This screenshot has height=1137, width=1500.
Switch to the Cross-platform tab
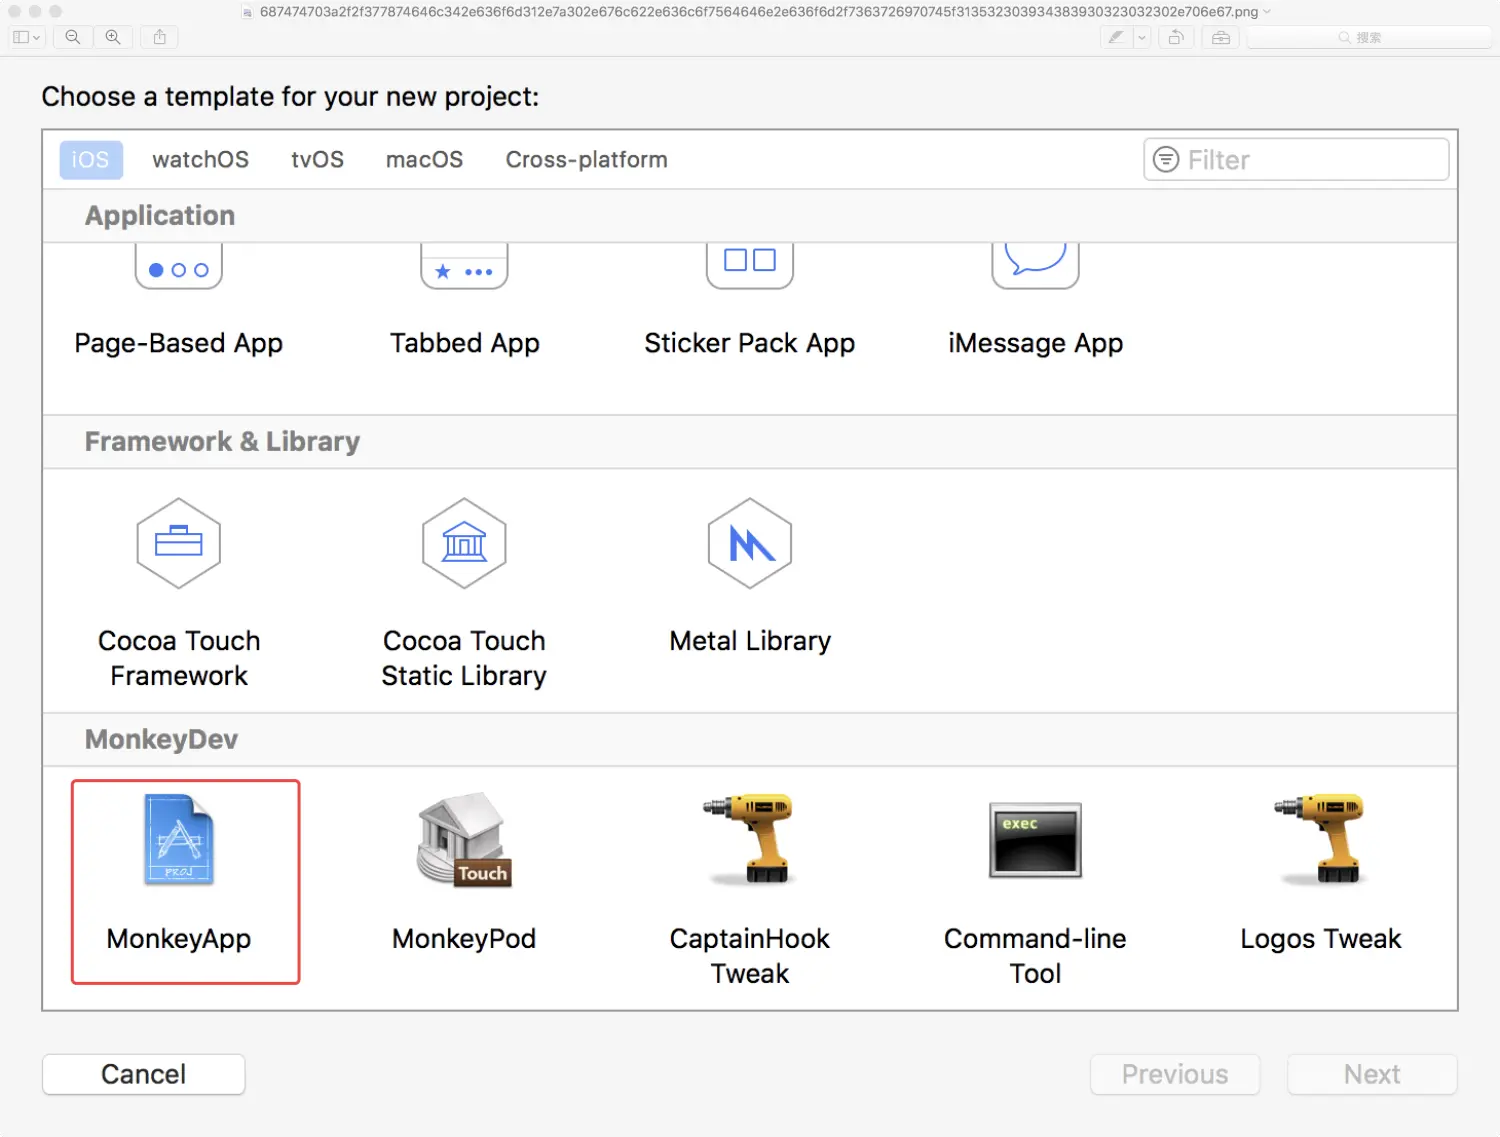pos(586,160)
